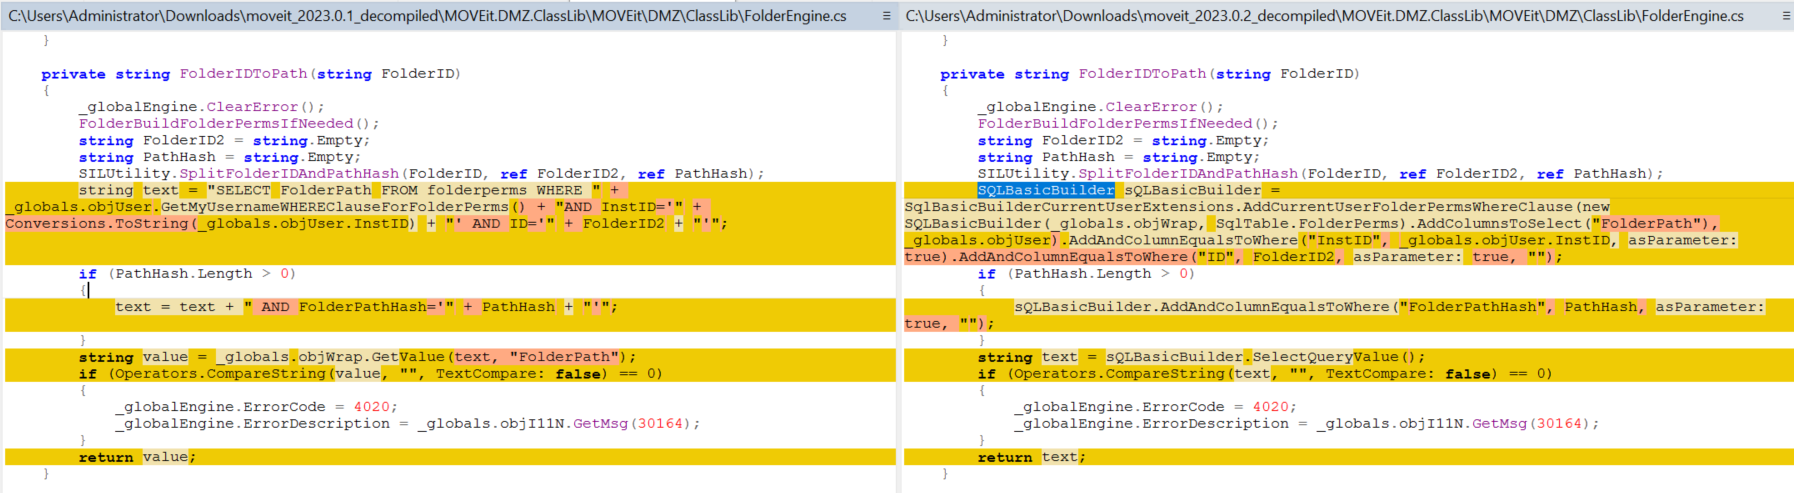Image resolution: width=1794 pixels, height=493 pixels.
Task: Click SplitFolderIDAndPathHash call in right pane
Action: coord(1188,174)
